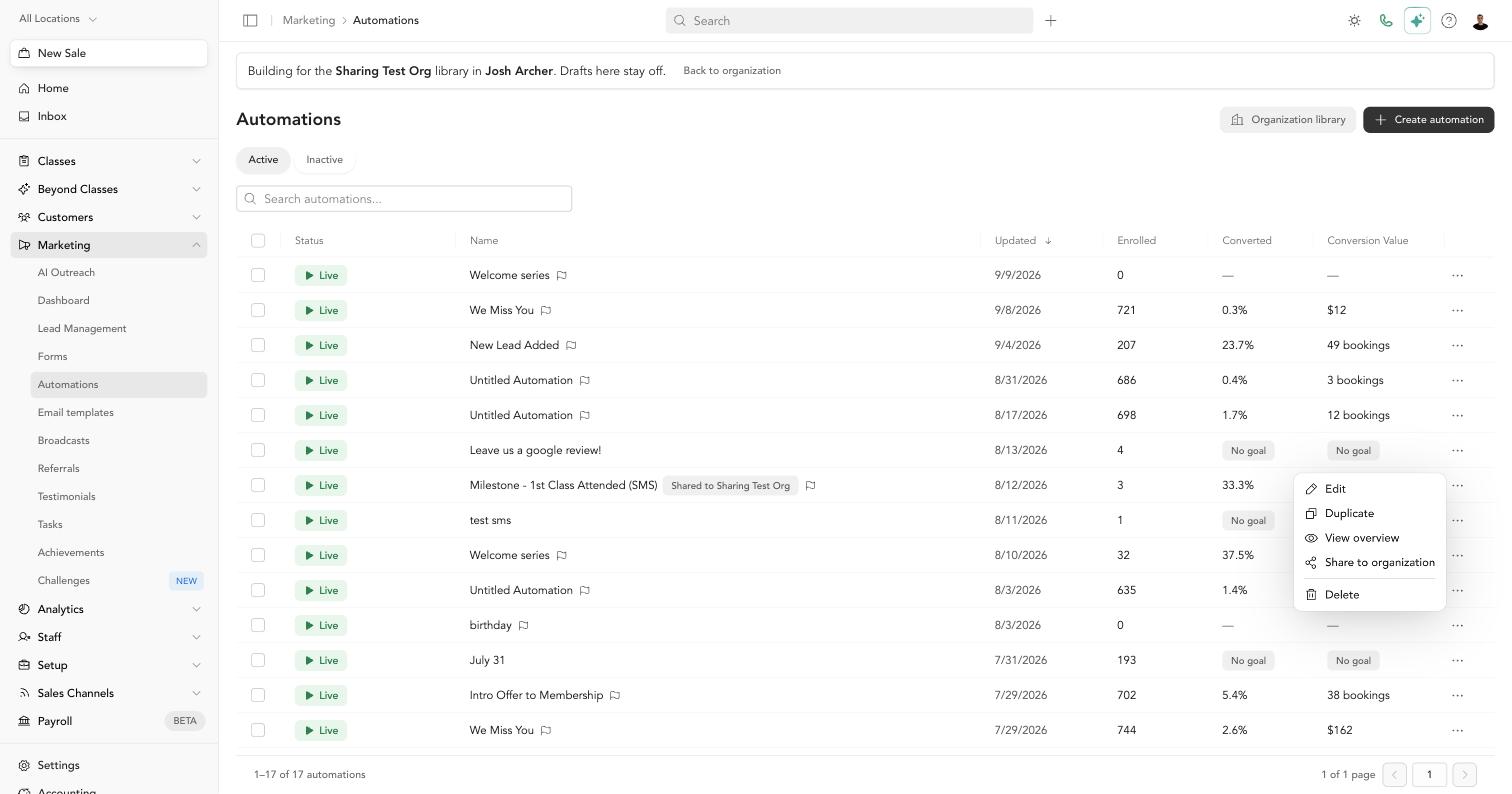This screenshot has width=1512, height=794.
Task: Open the Organization library button
Action: coord(1287,120)
